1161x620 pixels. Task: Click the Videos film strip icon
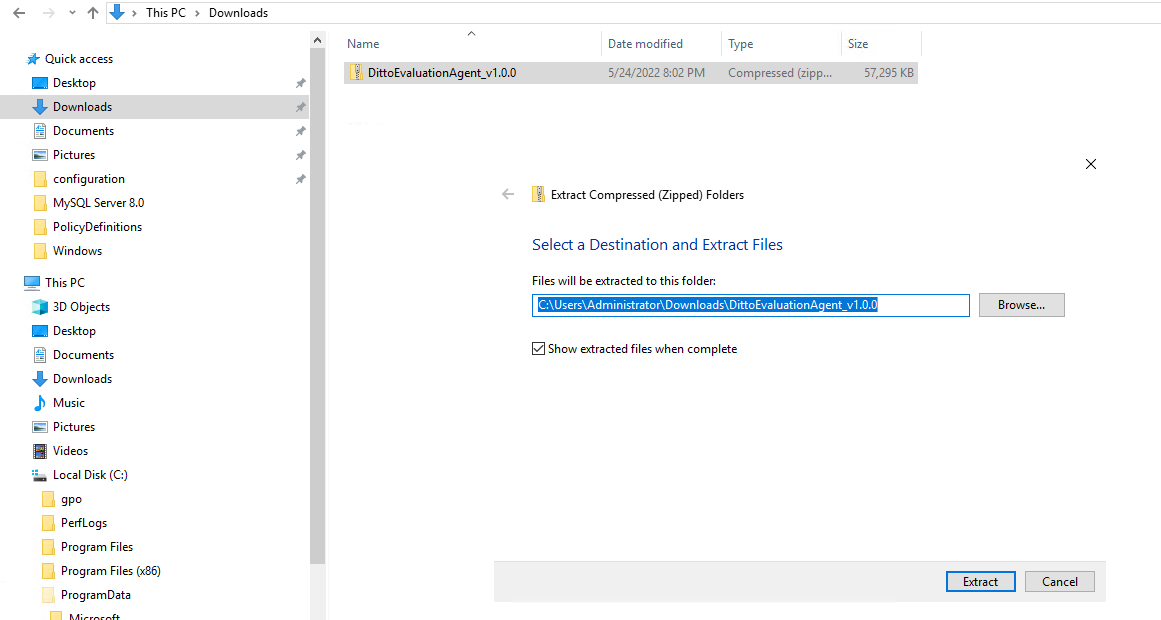40,450
